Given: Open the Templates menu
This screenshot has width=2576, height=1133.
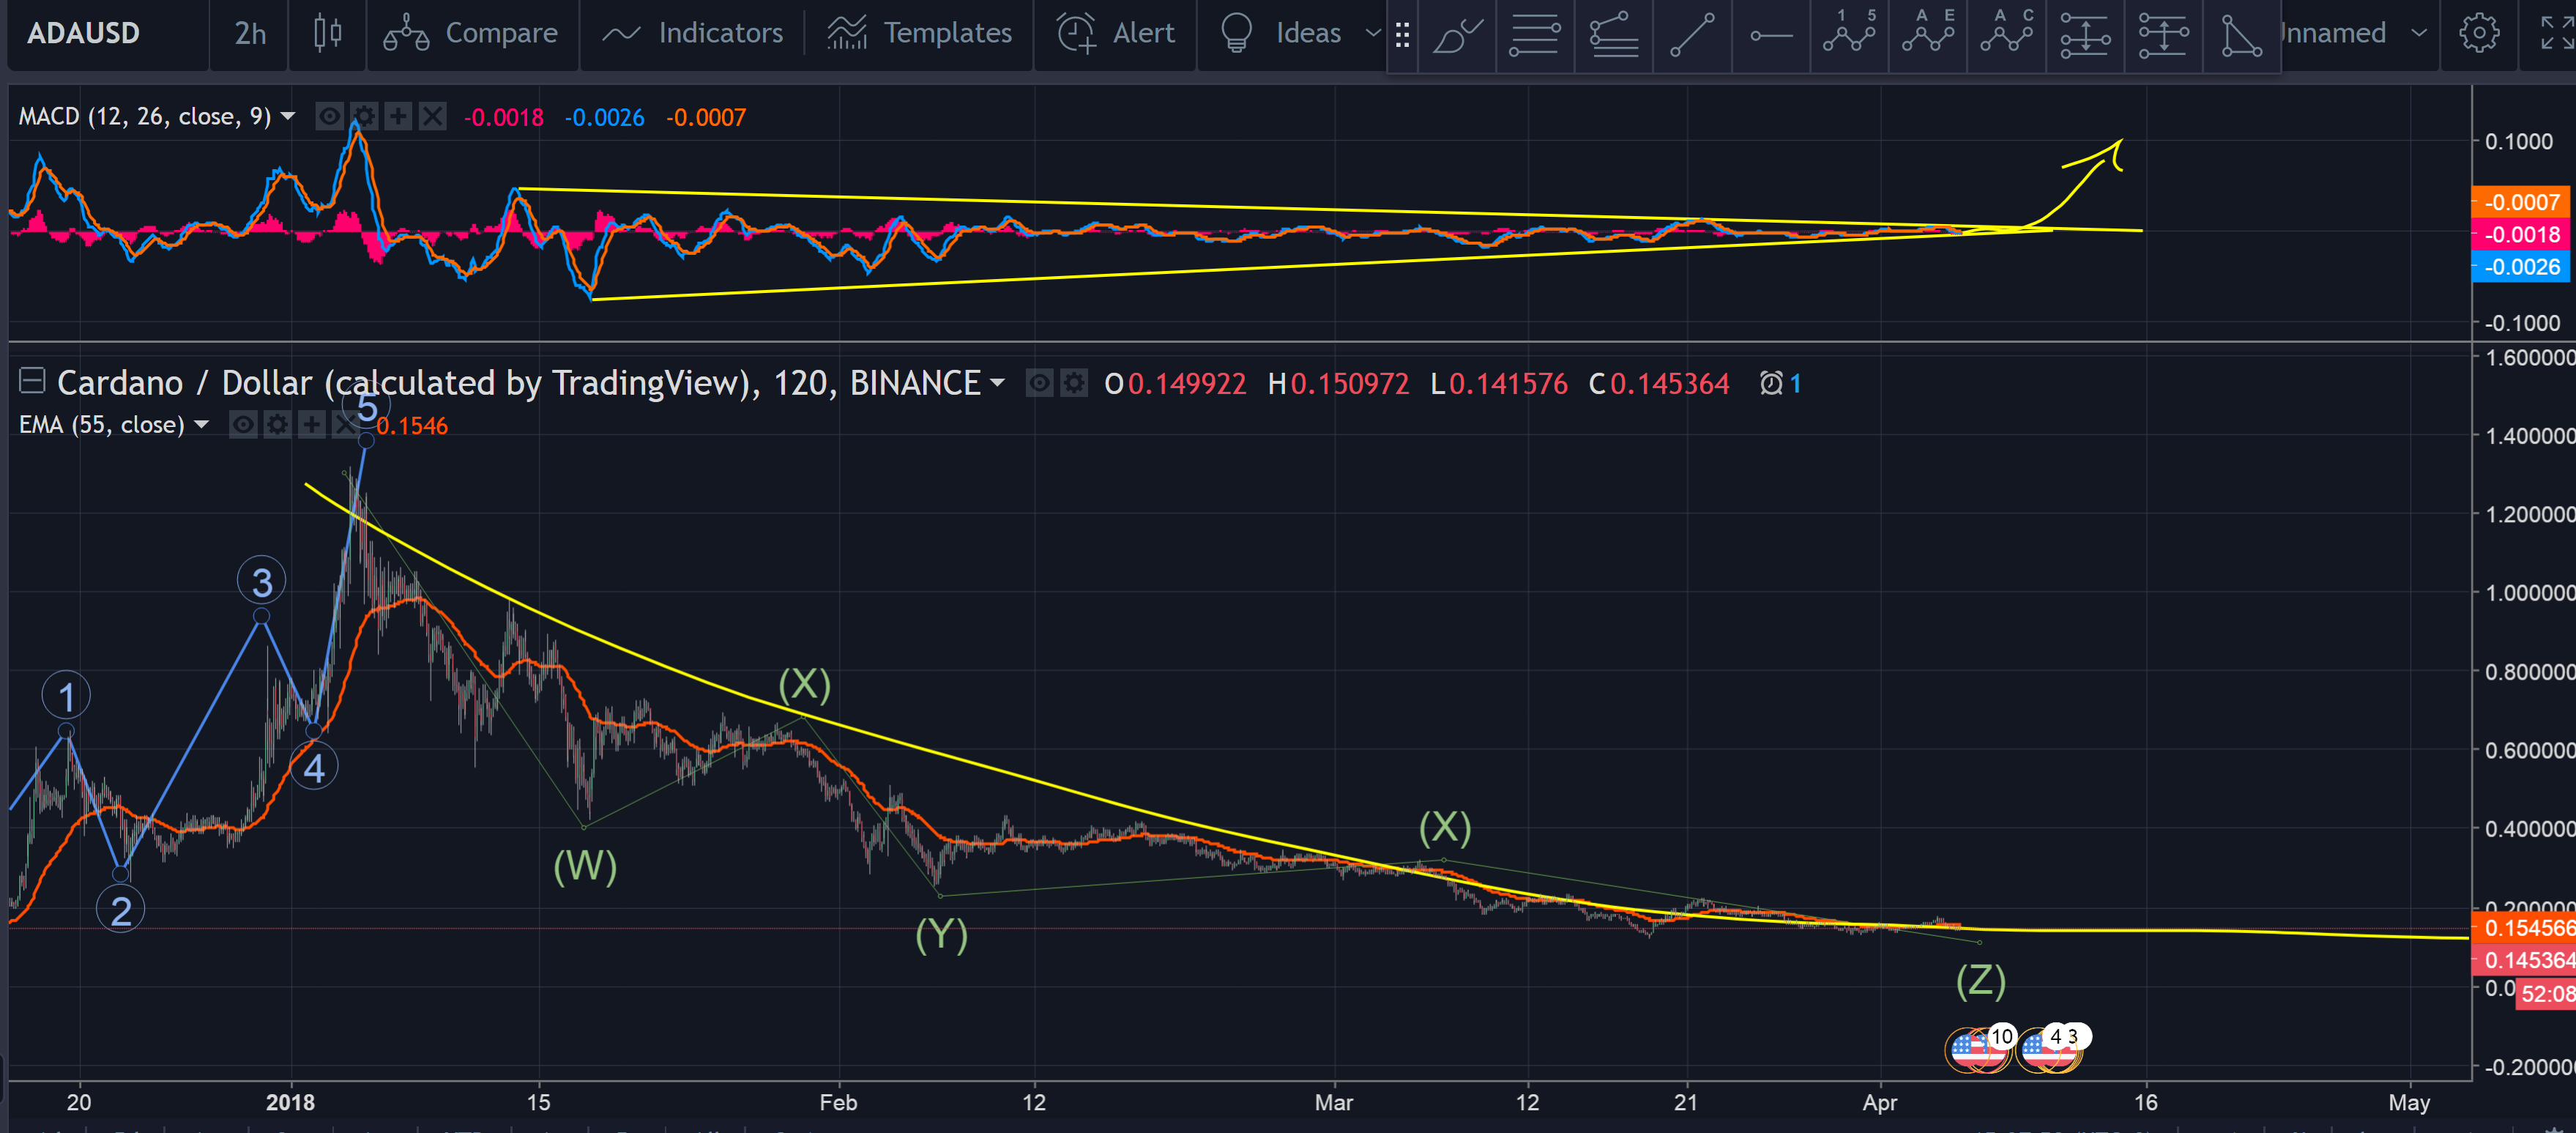Looking at the screenshot, I should point(919,33).
